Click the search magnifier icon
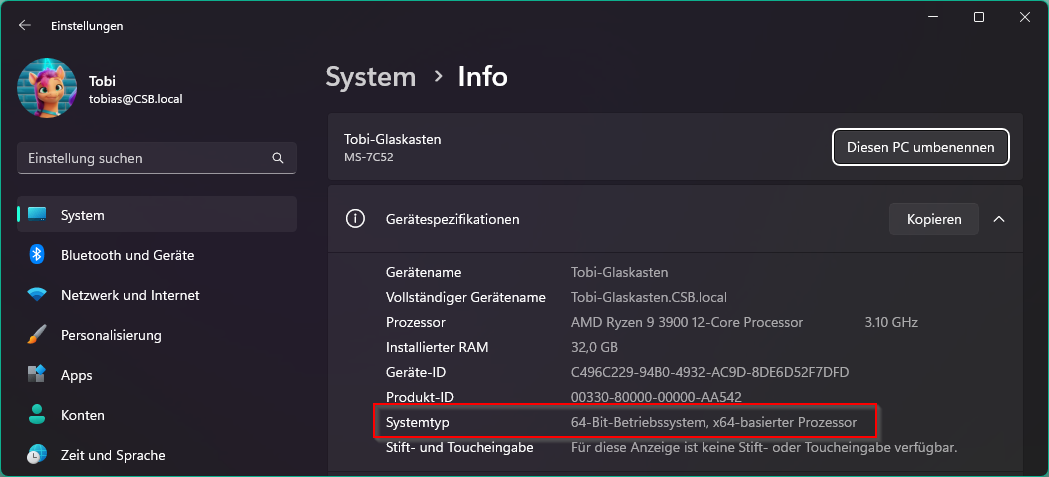Screen dimensions: 1049x477 coord(278,159)
